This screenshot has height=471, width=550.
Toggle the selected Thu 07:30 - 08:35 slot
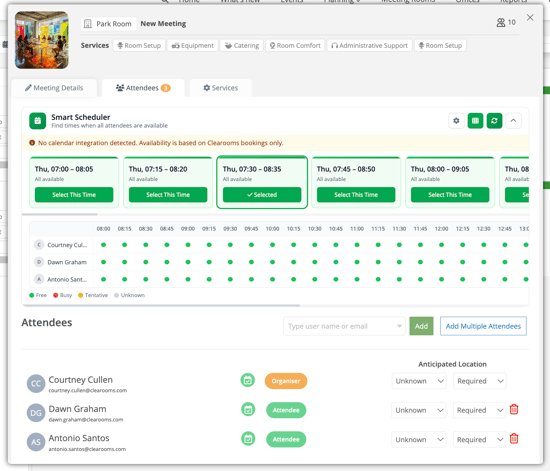(262, 195)
